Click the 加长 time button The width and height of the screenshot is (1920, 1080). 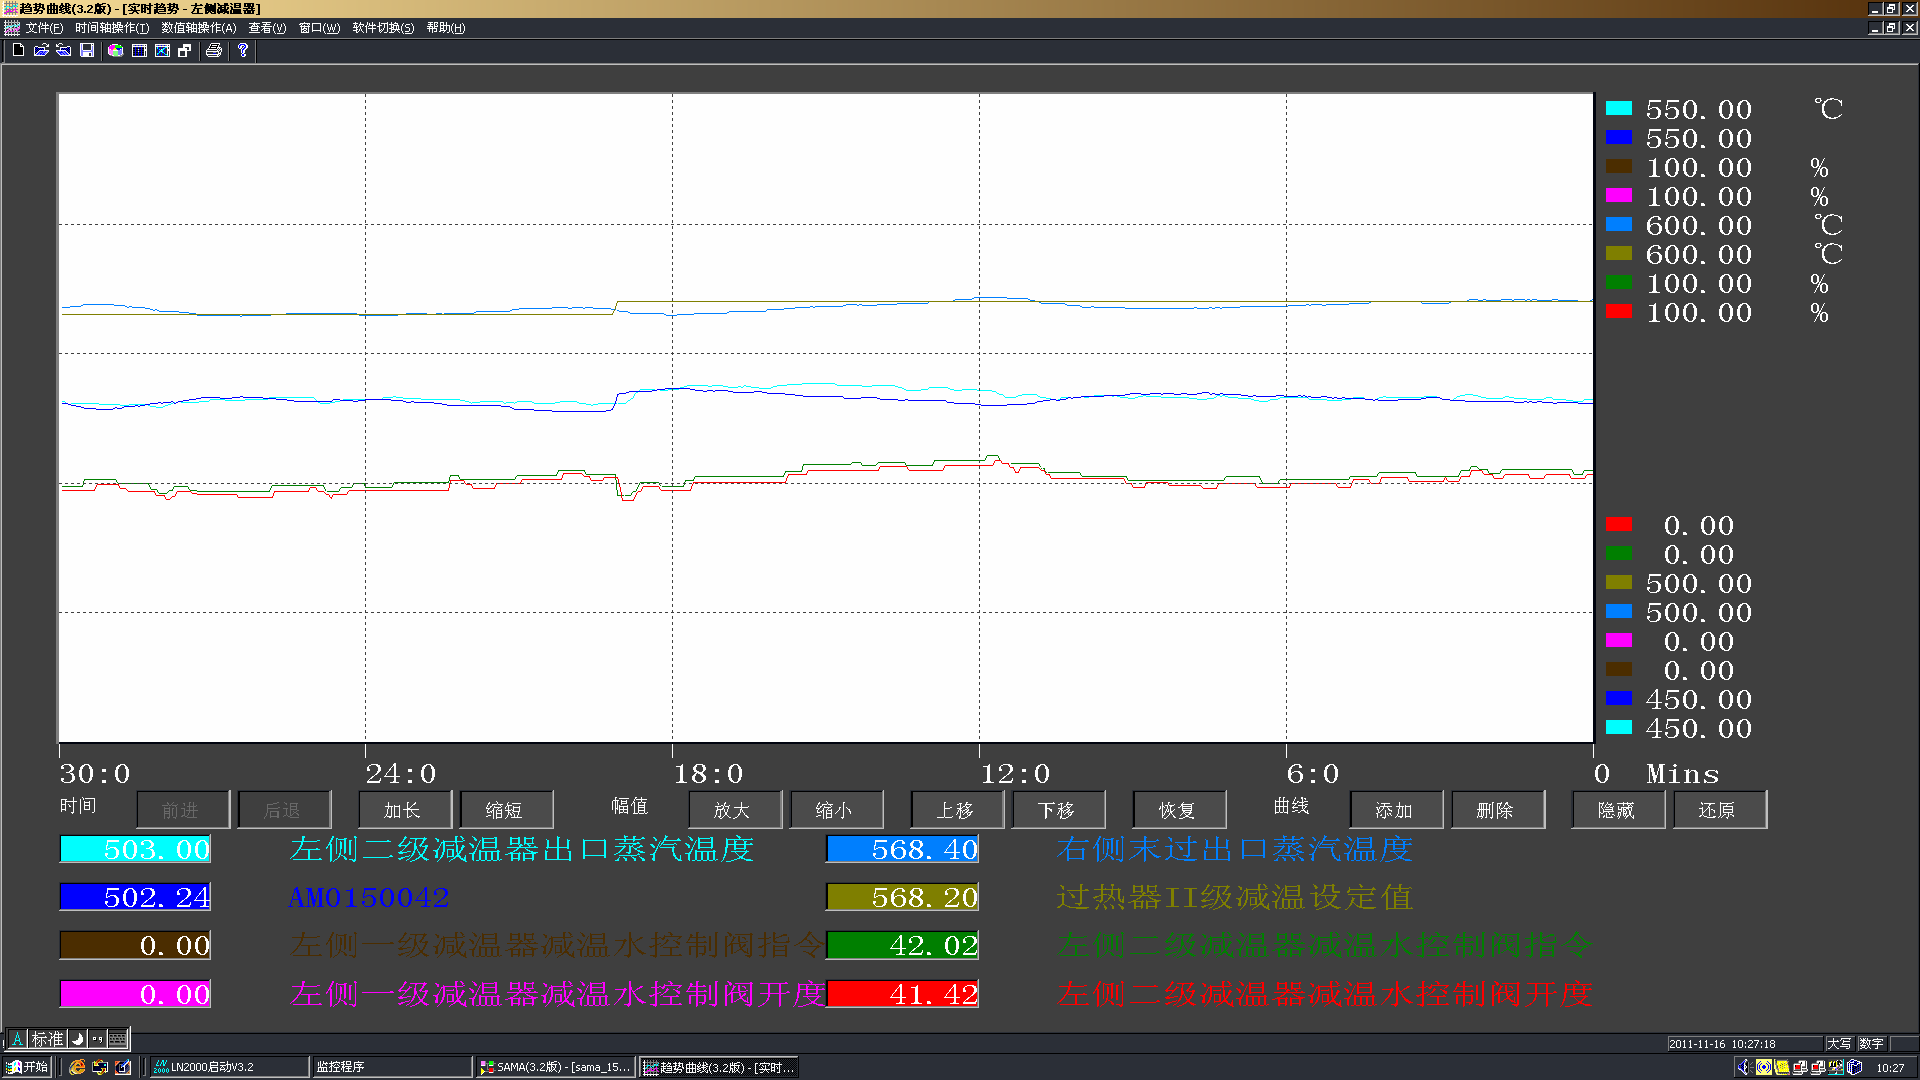coord(404,810)
